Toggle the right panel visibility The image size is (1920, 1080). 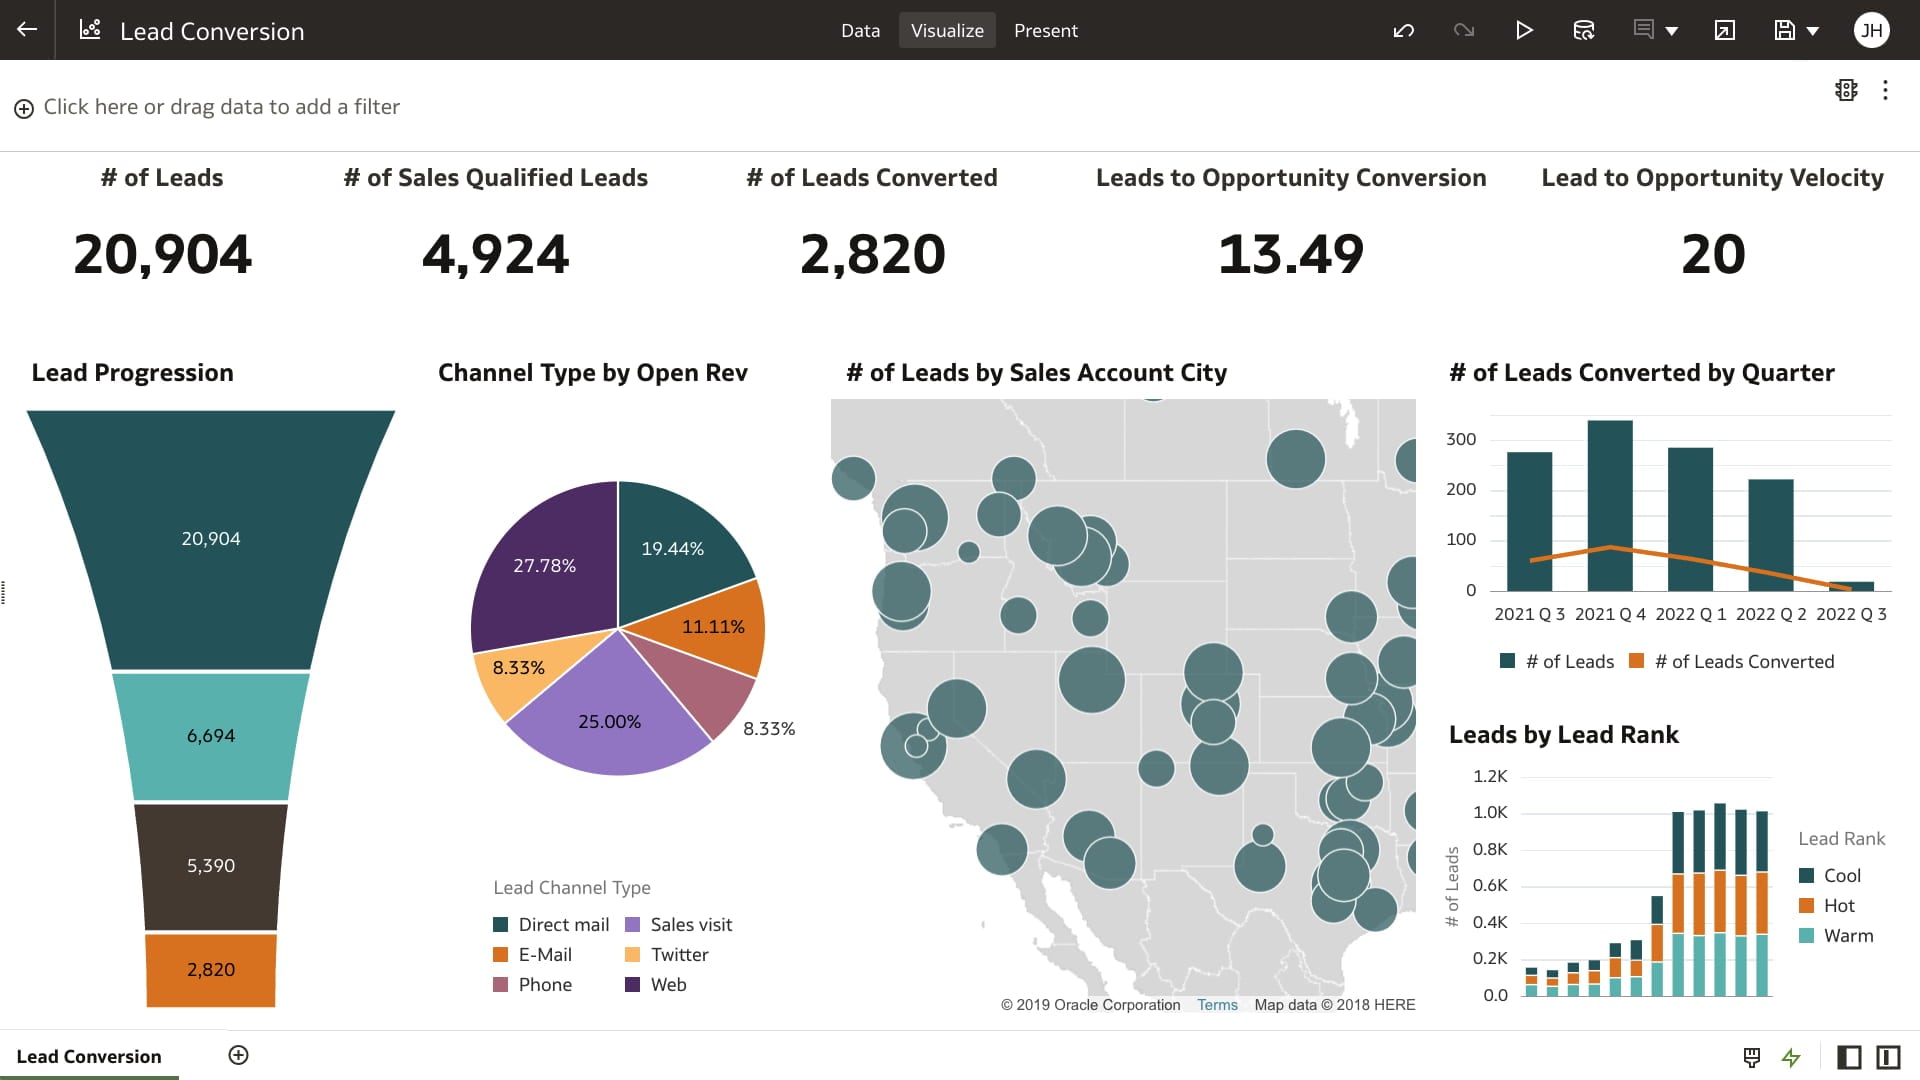[x=1887, y=1058]
